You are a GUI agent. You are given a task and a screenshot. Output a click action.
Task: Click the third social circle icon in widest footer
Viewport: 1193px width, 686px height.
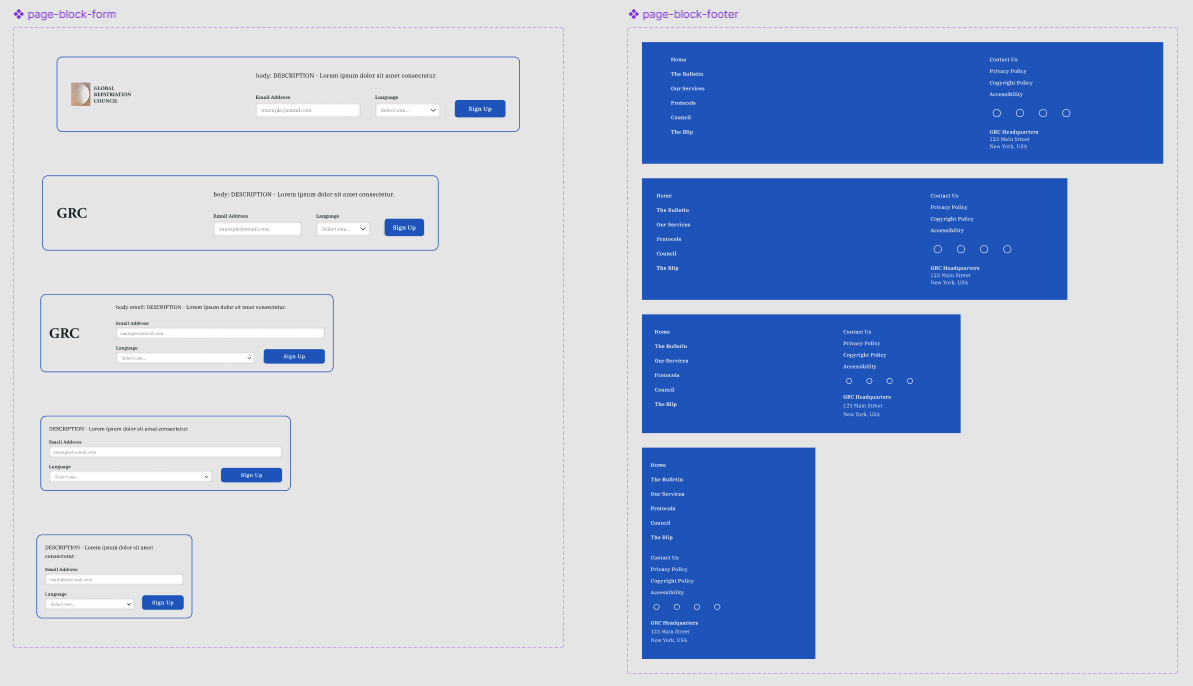(1043, 113)
